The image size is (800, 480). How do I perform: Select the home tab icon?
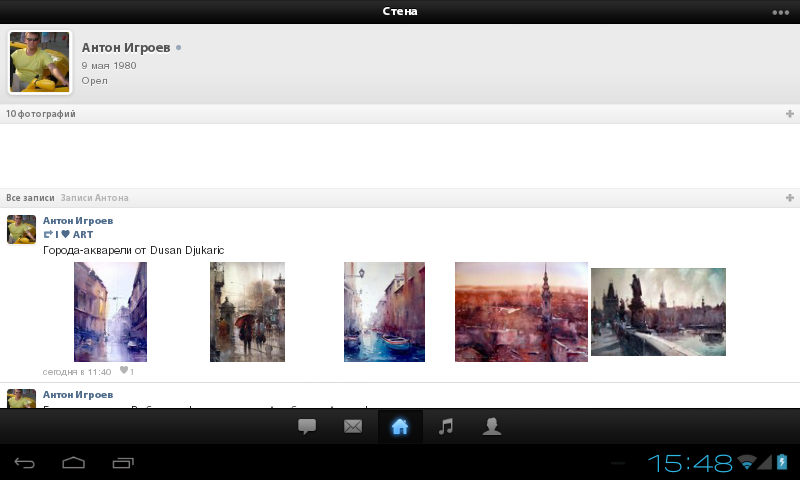coord(400,426)
